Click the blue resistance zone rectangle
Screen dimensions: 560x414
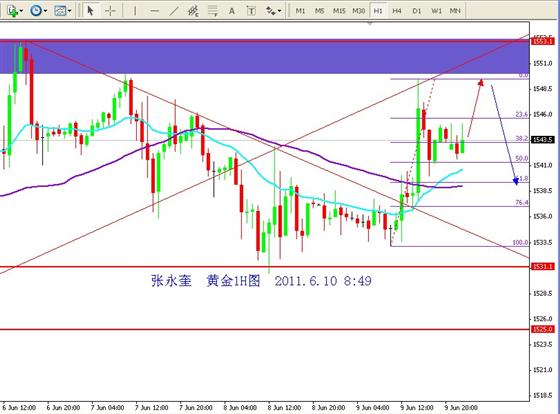tap(264, 58)
